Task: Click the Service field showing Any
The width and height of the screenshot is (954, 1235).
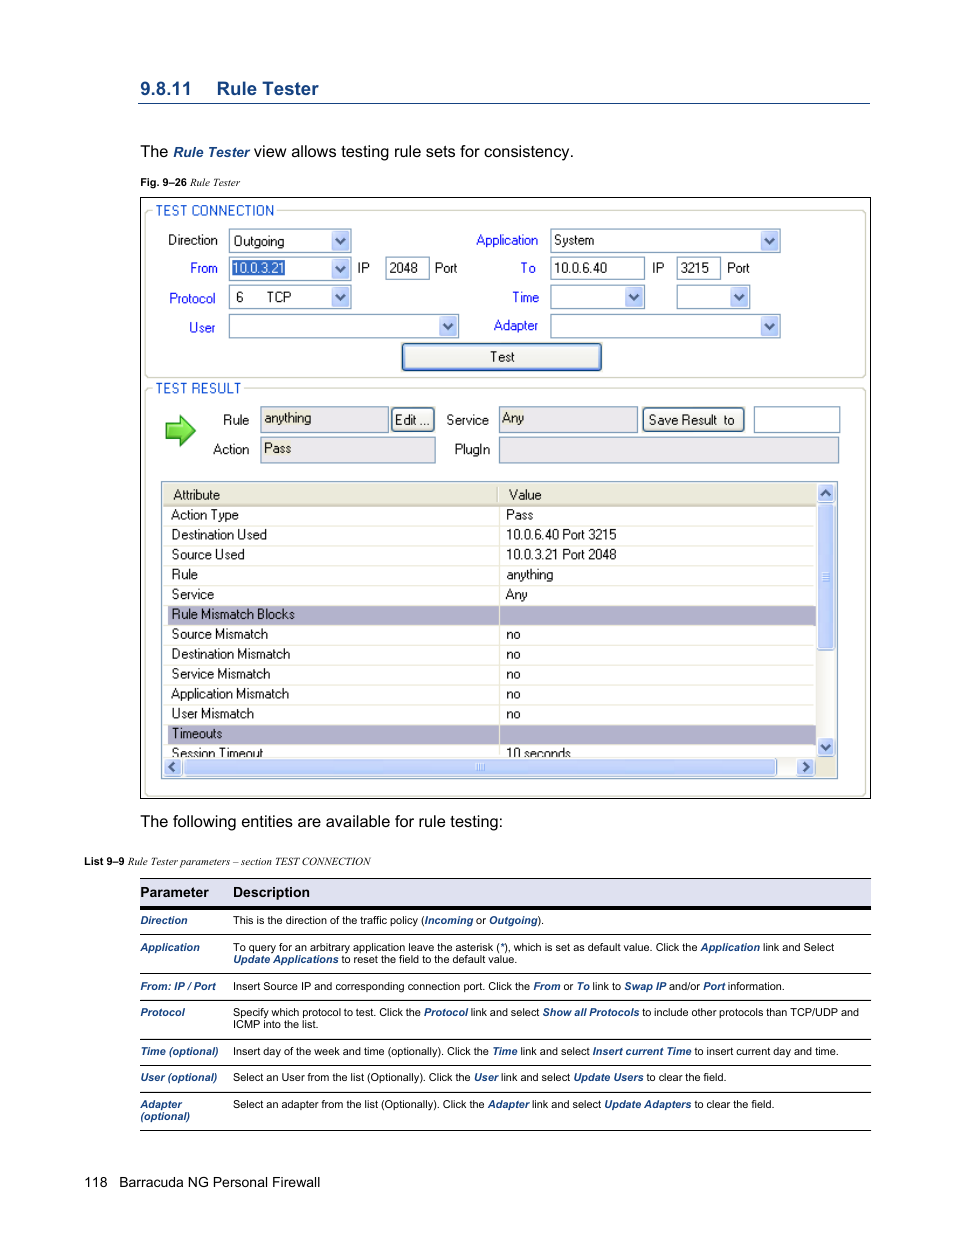Action: (568, 419)
